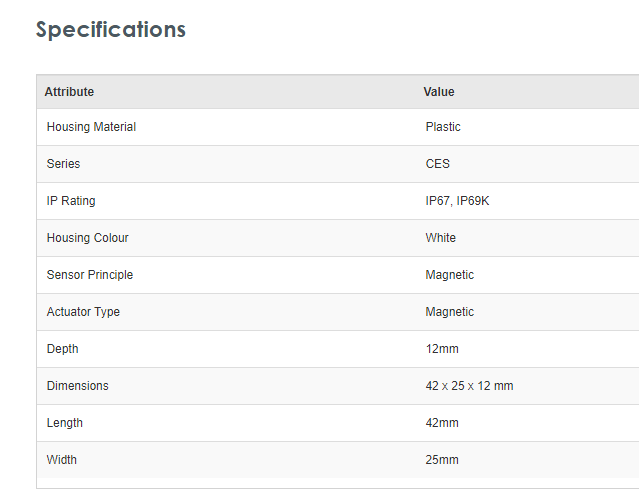The height and width of the screenshot is (501, 639).
Task: Click the Plastic value
Action: point(443,127)
